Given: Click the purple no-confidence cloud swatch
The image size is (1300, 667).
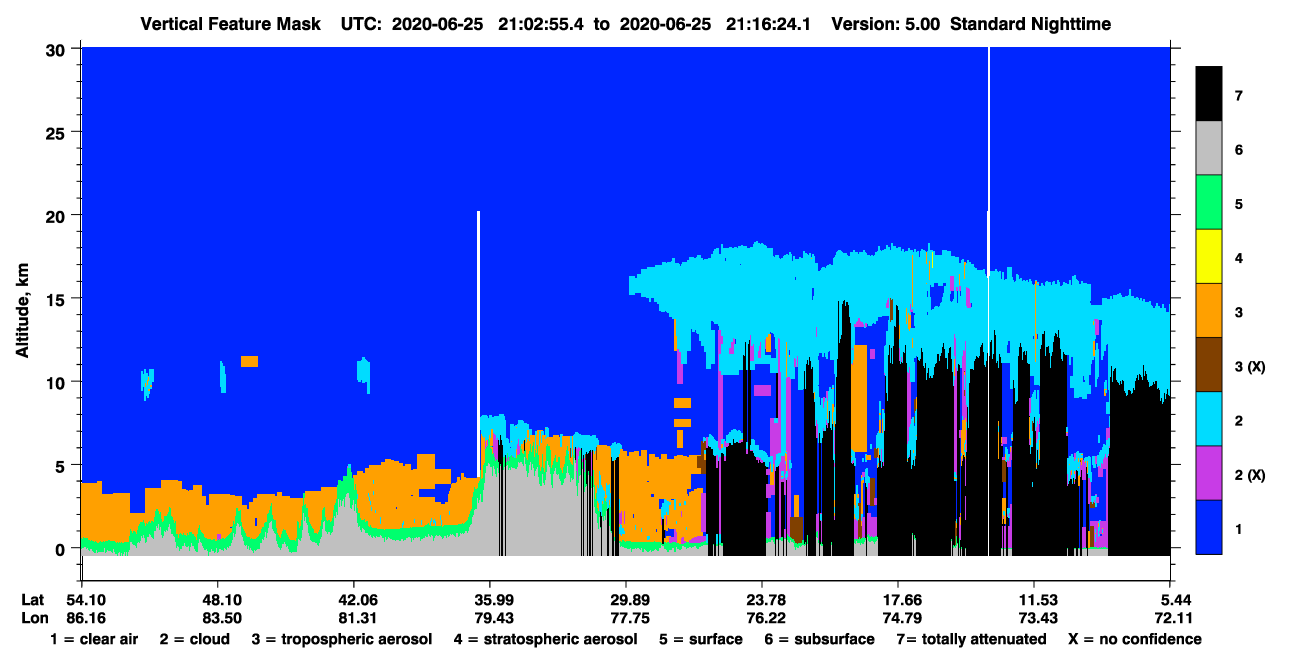Looking at the screenshot, I should (1209, 473).
